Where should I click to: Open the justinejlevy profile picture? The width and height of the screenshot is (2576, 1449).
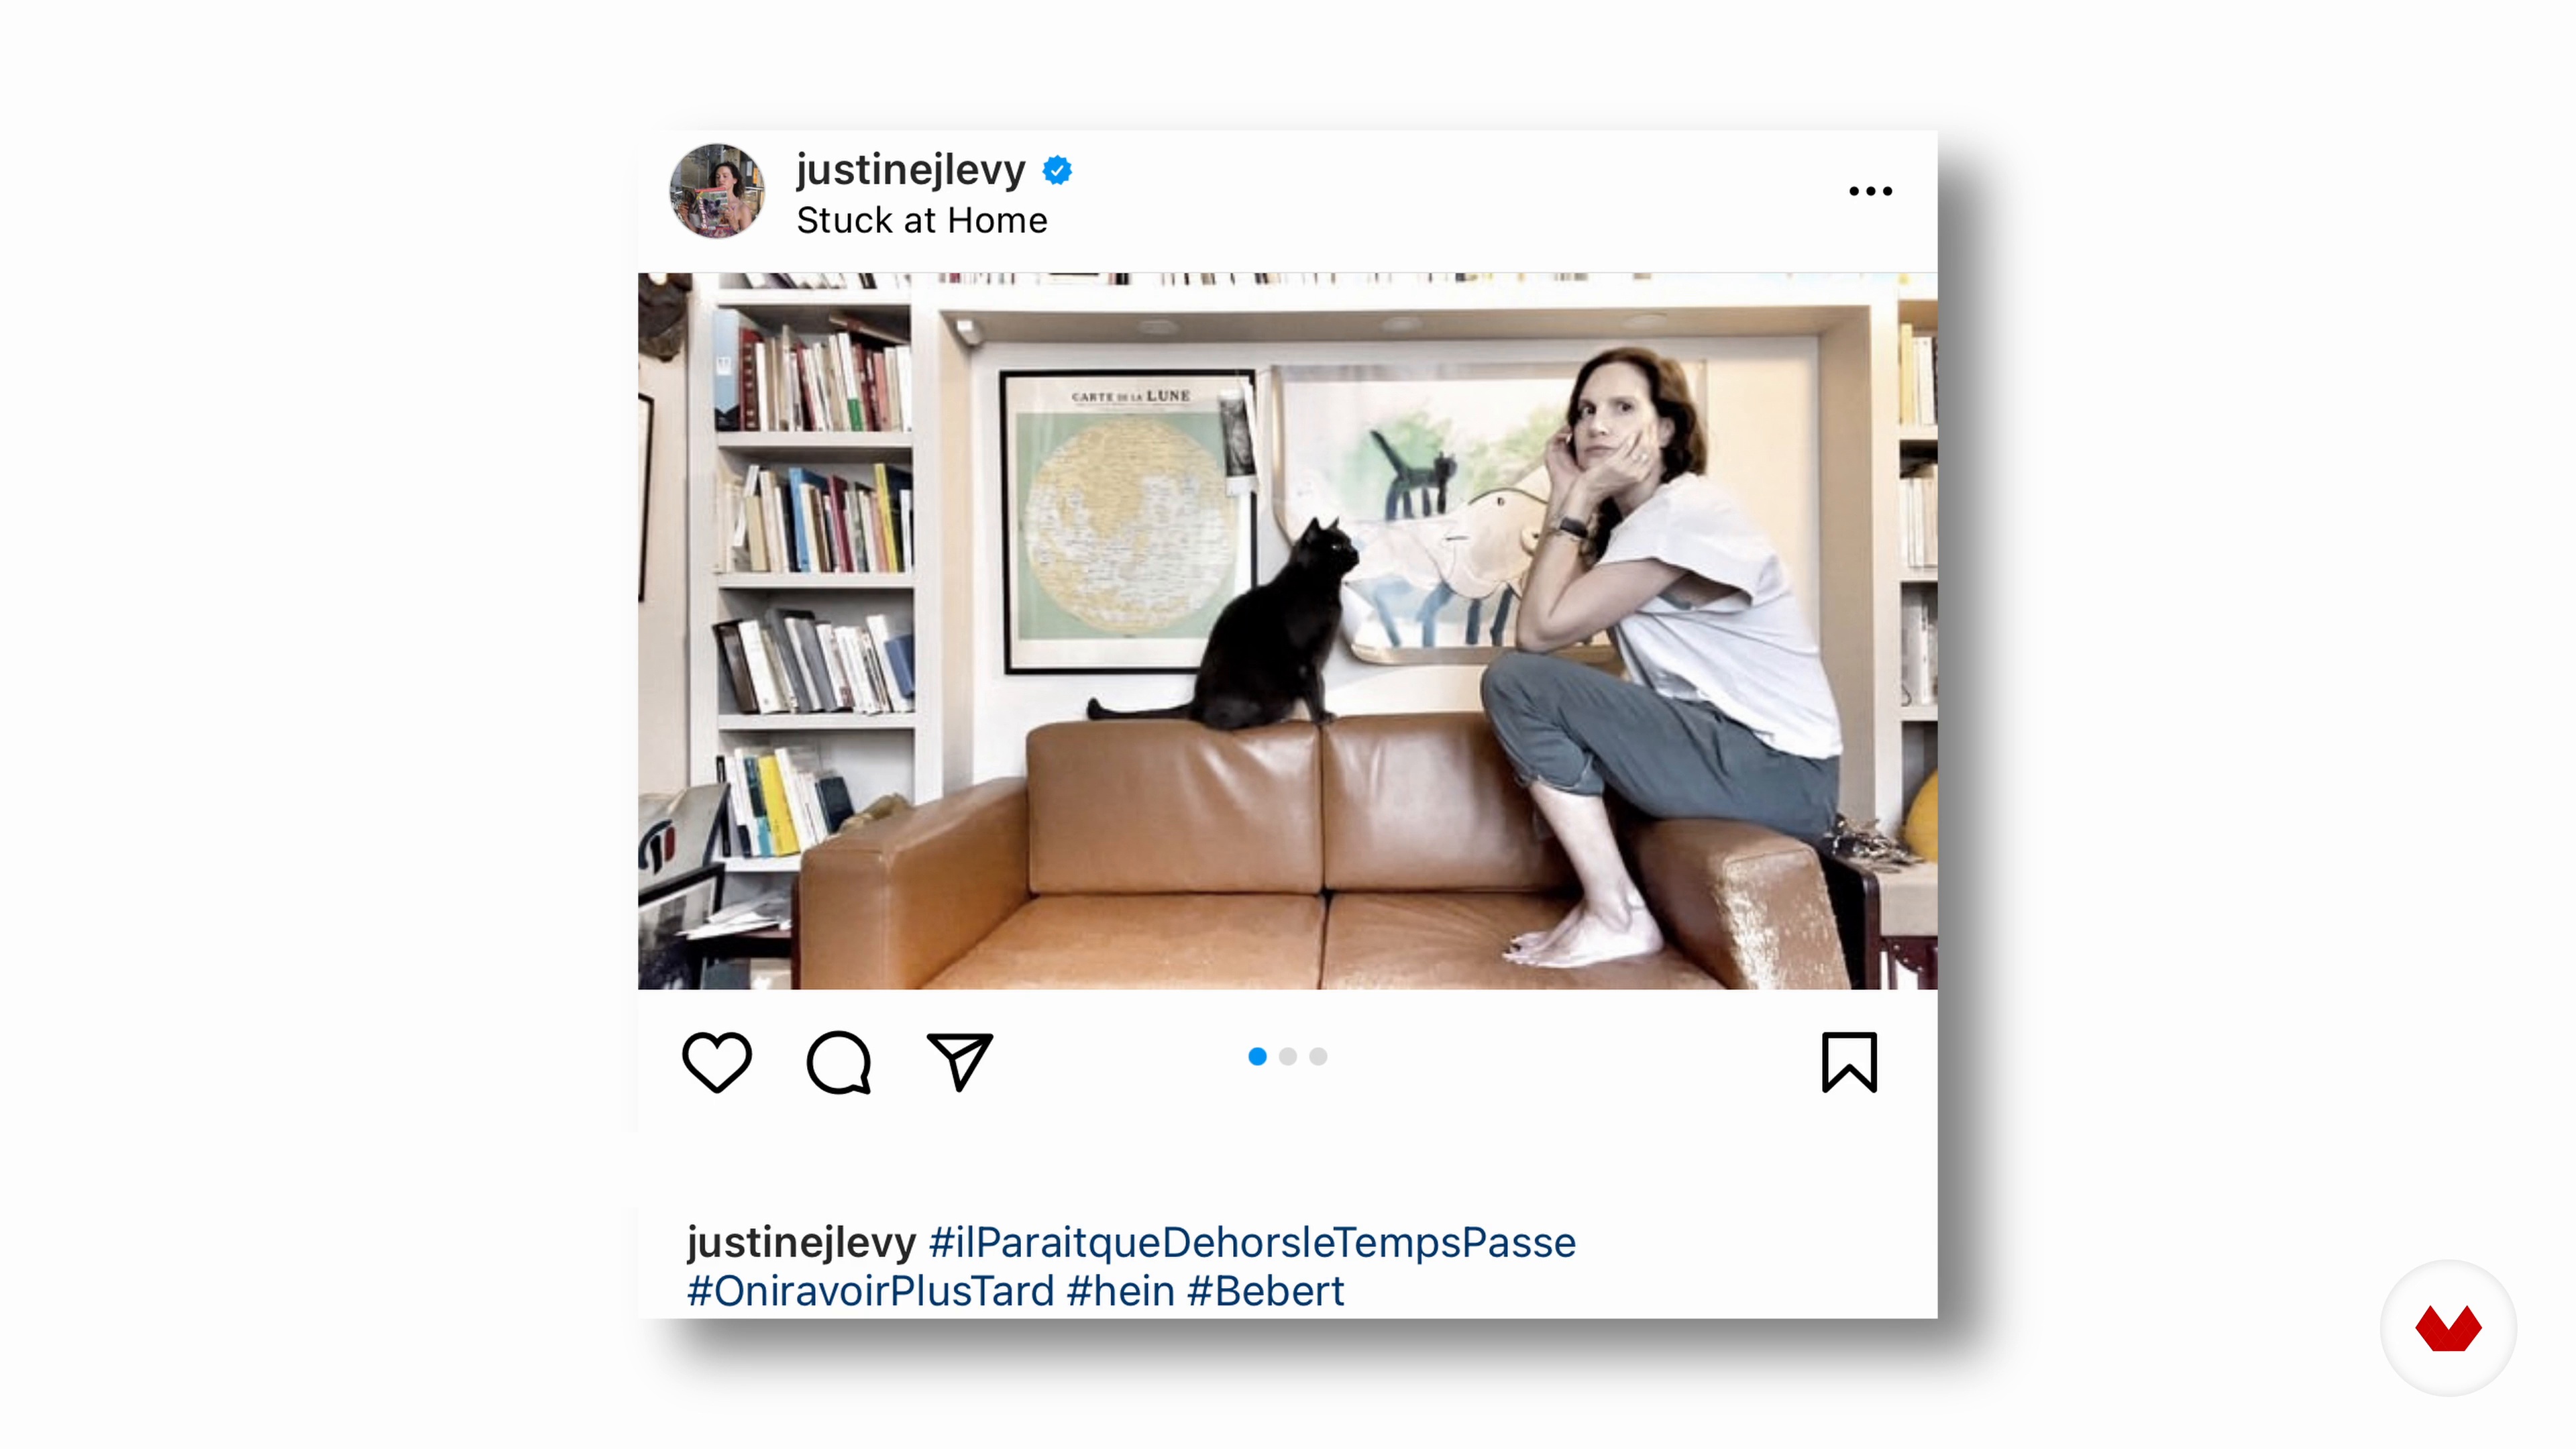pos(717,191)
